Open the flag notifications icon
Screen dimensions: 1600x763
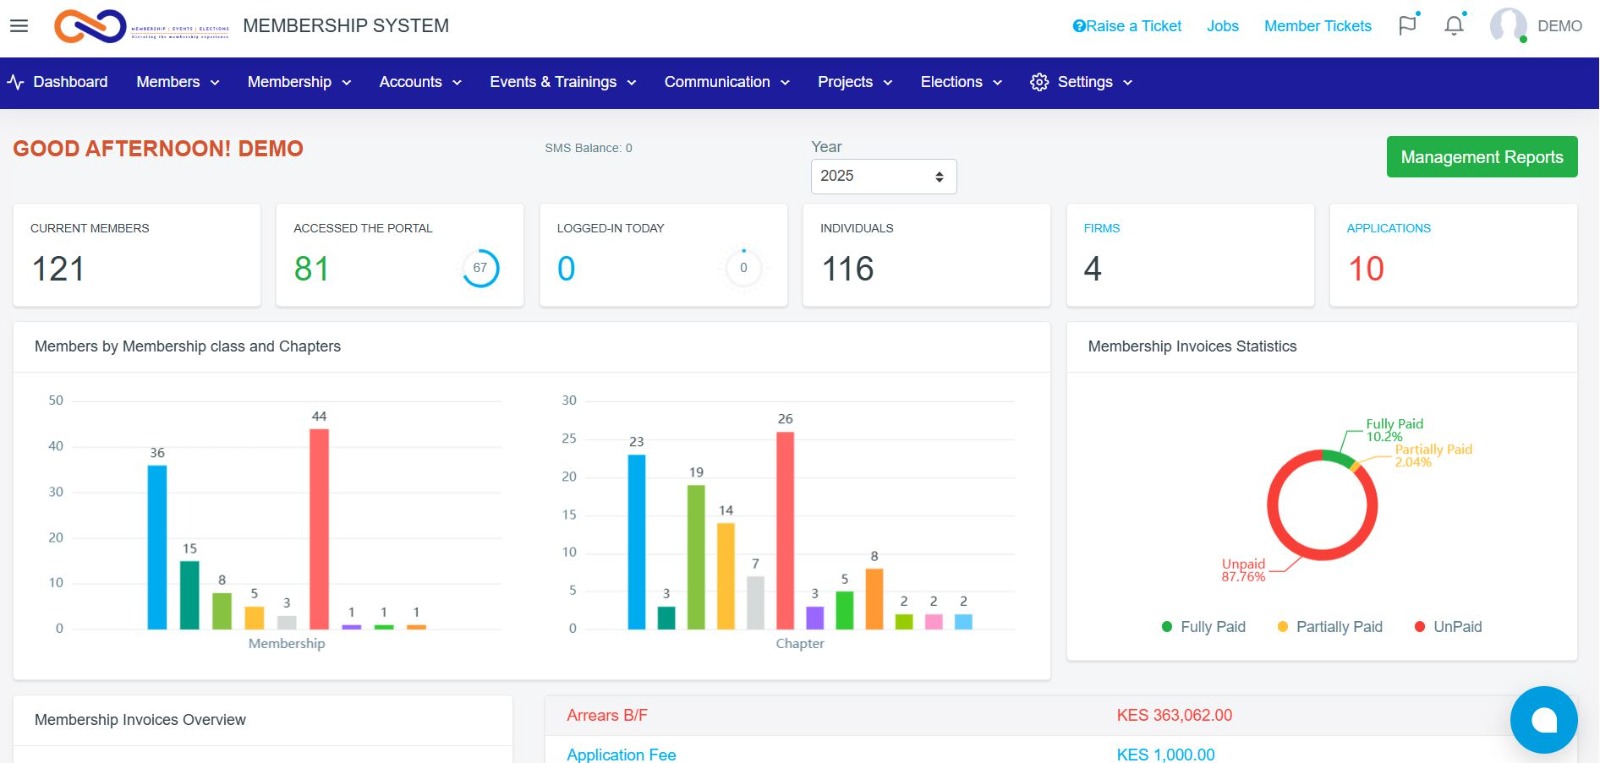[x=1408, y=26]
